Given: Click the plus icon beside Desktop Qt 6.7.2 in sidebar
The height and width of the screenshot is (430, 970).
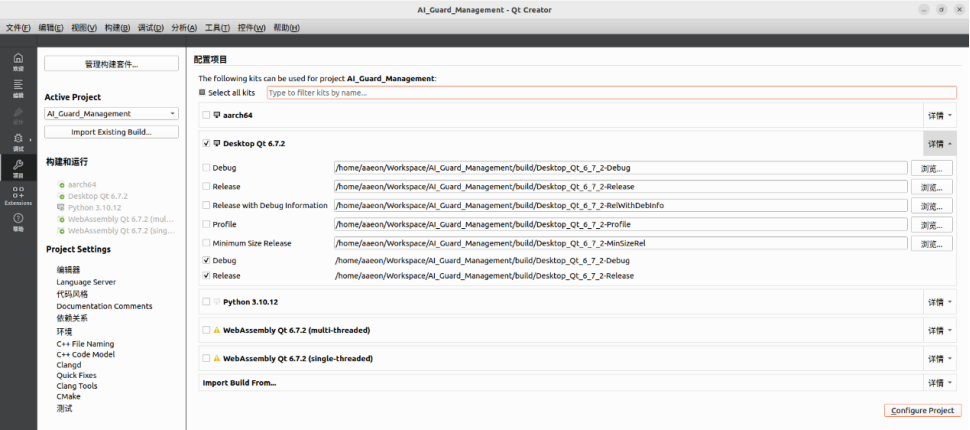Looking at the screenshot, I should point(61,196).
